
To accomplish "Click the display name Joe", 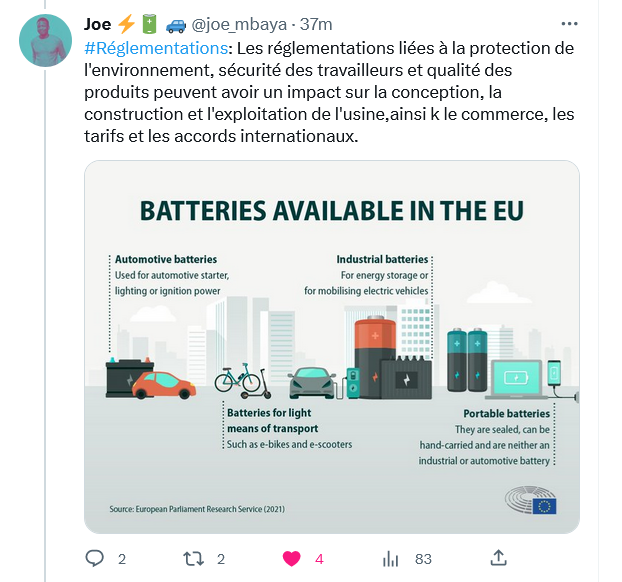I will [x=98, y=24].
